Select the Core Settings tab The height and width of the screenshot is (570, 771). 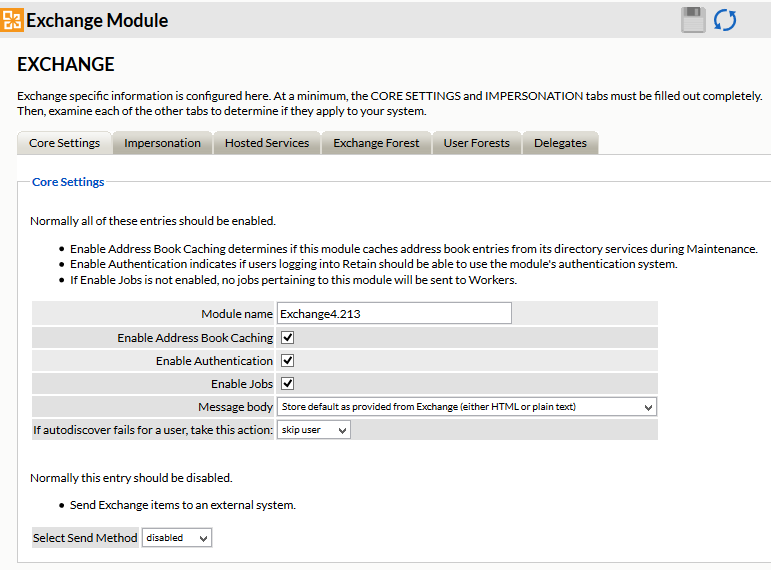[x=64, y=143]
